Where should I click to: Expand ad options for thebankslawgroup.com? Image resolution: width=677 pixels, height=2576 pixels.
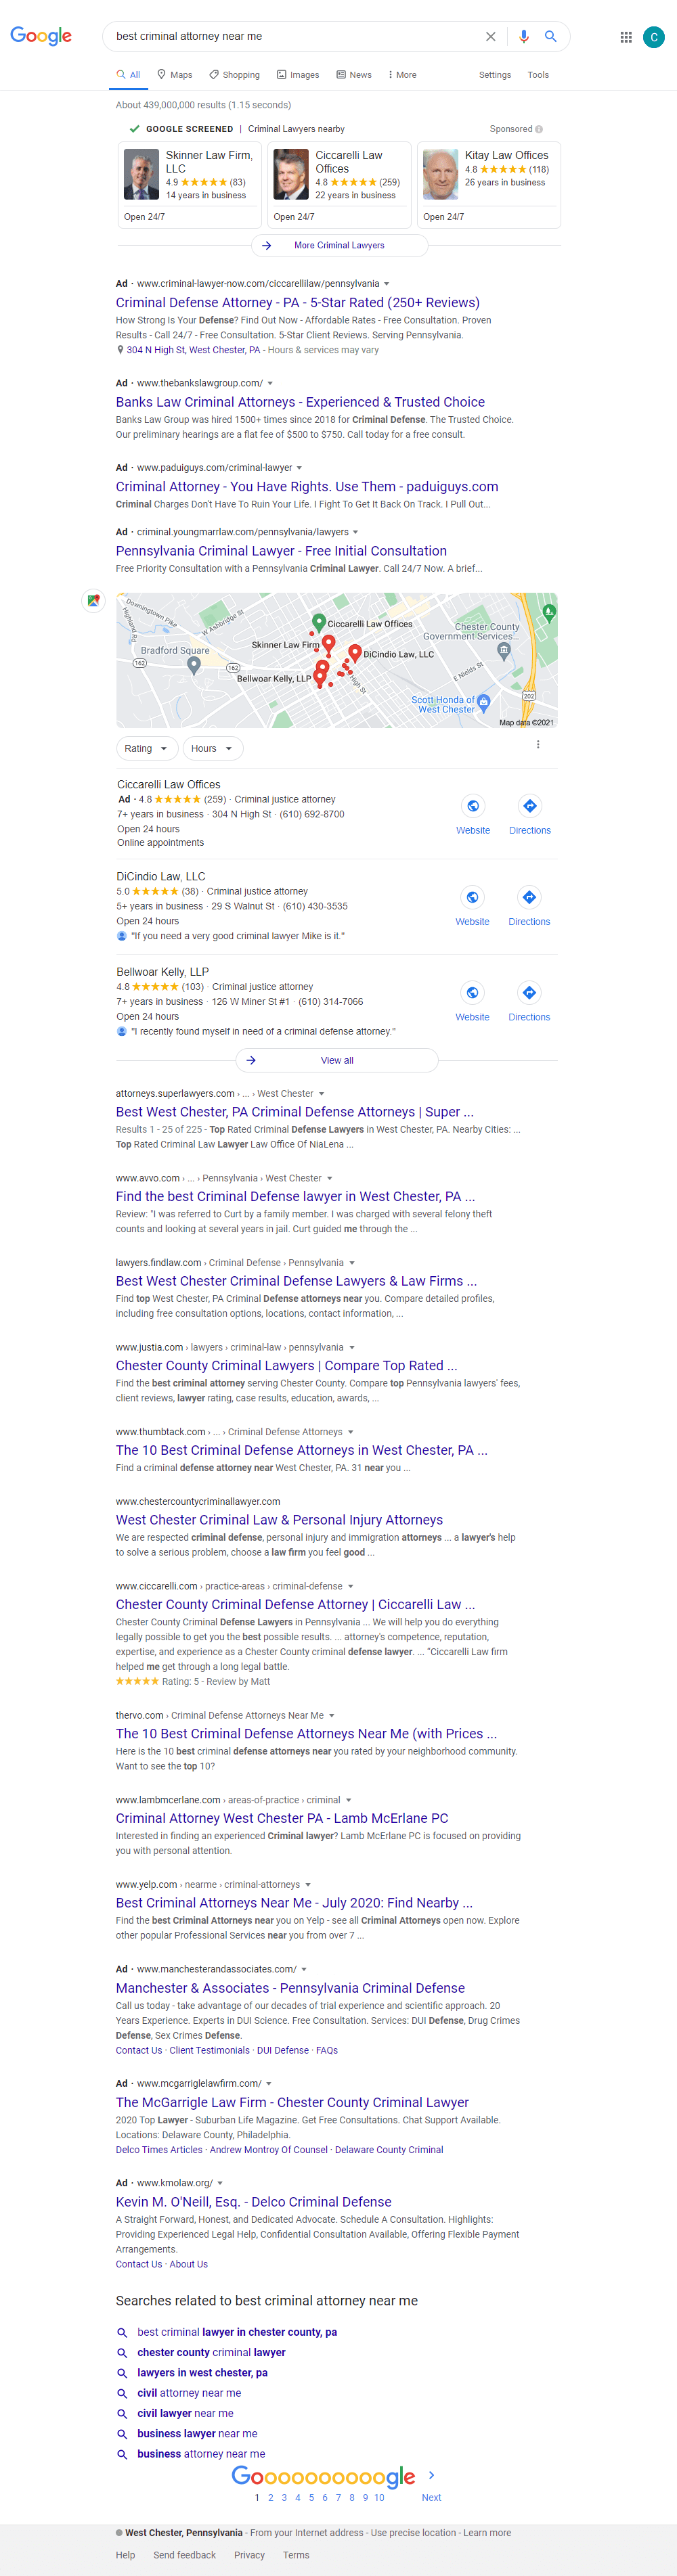tap(270, 383)
